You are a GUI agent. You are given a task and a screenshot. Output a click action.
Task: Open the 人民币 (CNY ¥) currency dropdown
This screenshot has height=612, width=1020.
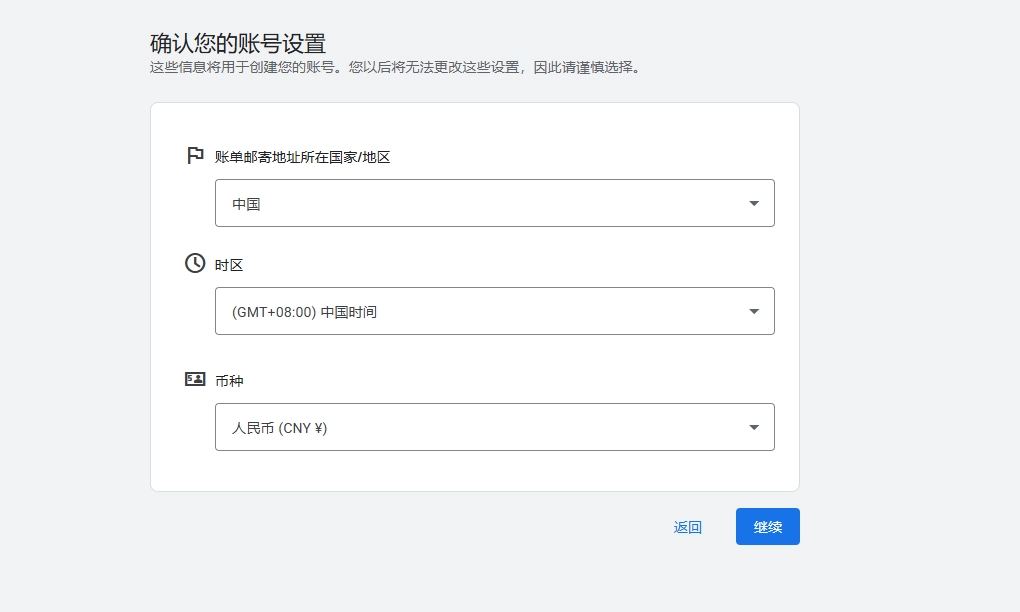click(x=494, y=427)
